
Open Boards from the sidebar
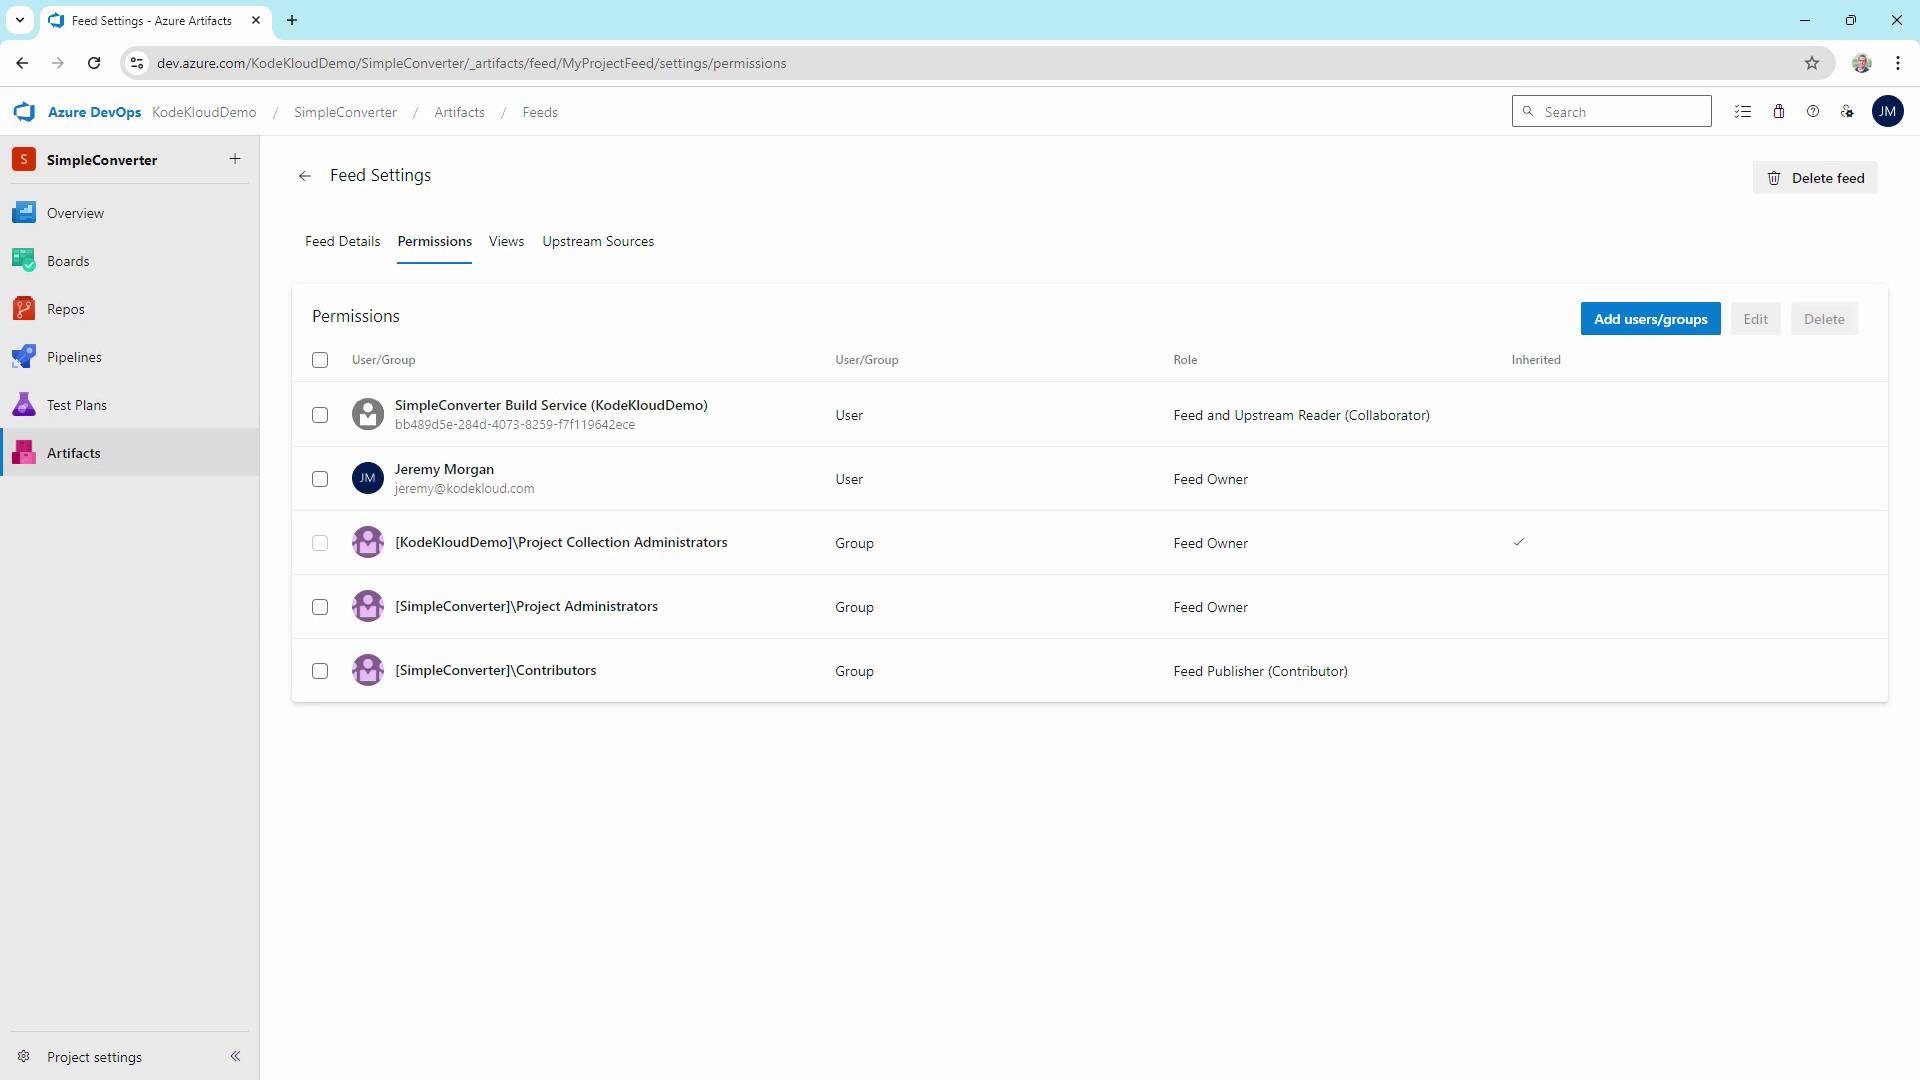pos(68,261)
